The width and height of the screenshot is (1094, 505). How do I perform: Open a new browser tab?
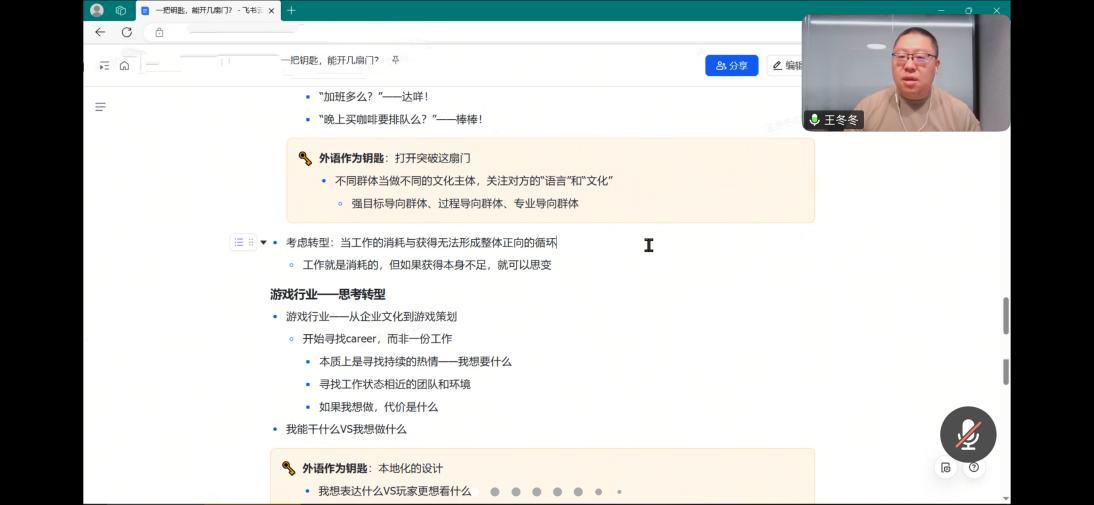292,10
